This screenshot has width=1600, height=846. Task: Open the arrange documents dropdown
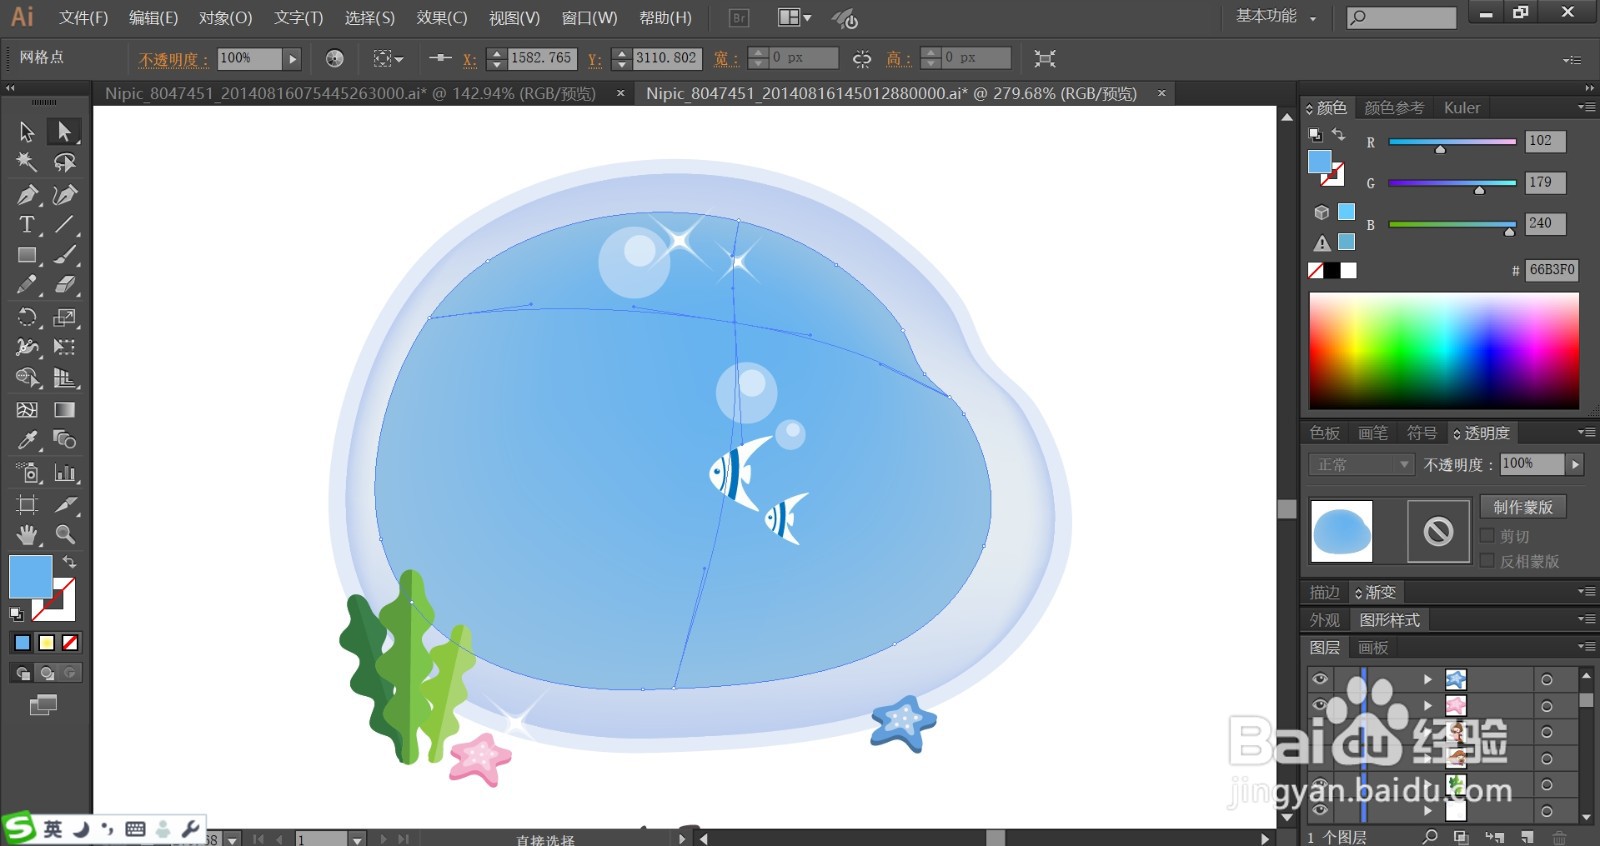tap(795, 18)
